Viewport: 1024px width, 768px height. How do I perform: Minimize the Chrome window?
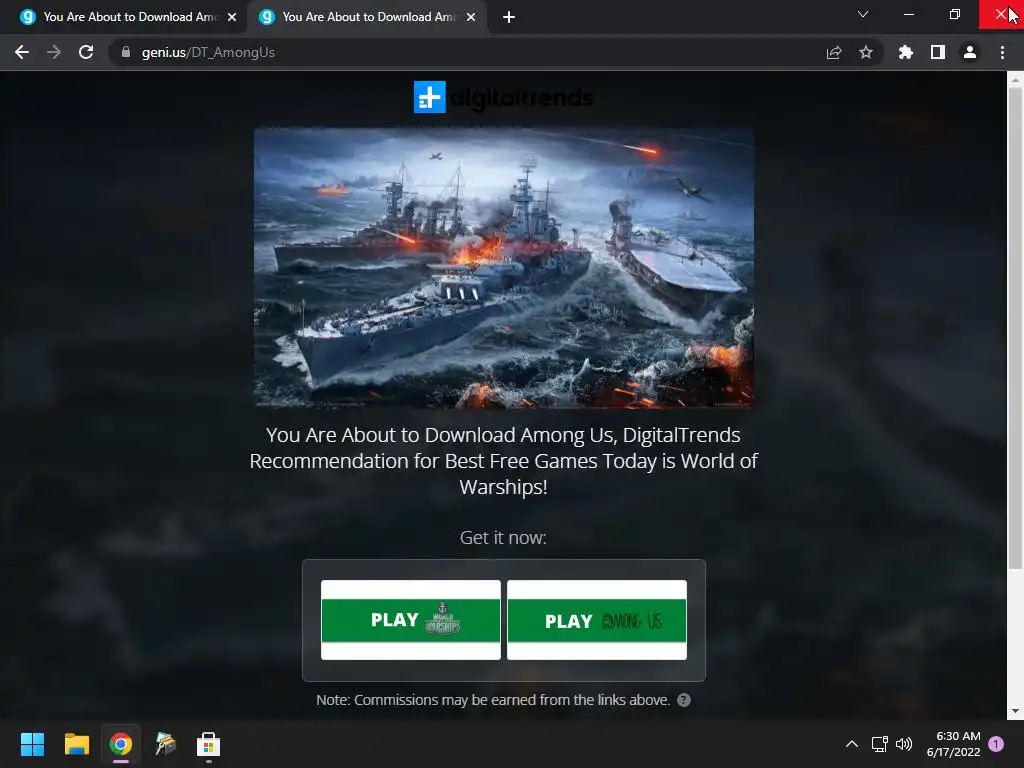[908, 14]
